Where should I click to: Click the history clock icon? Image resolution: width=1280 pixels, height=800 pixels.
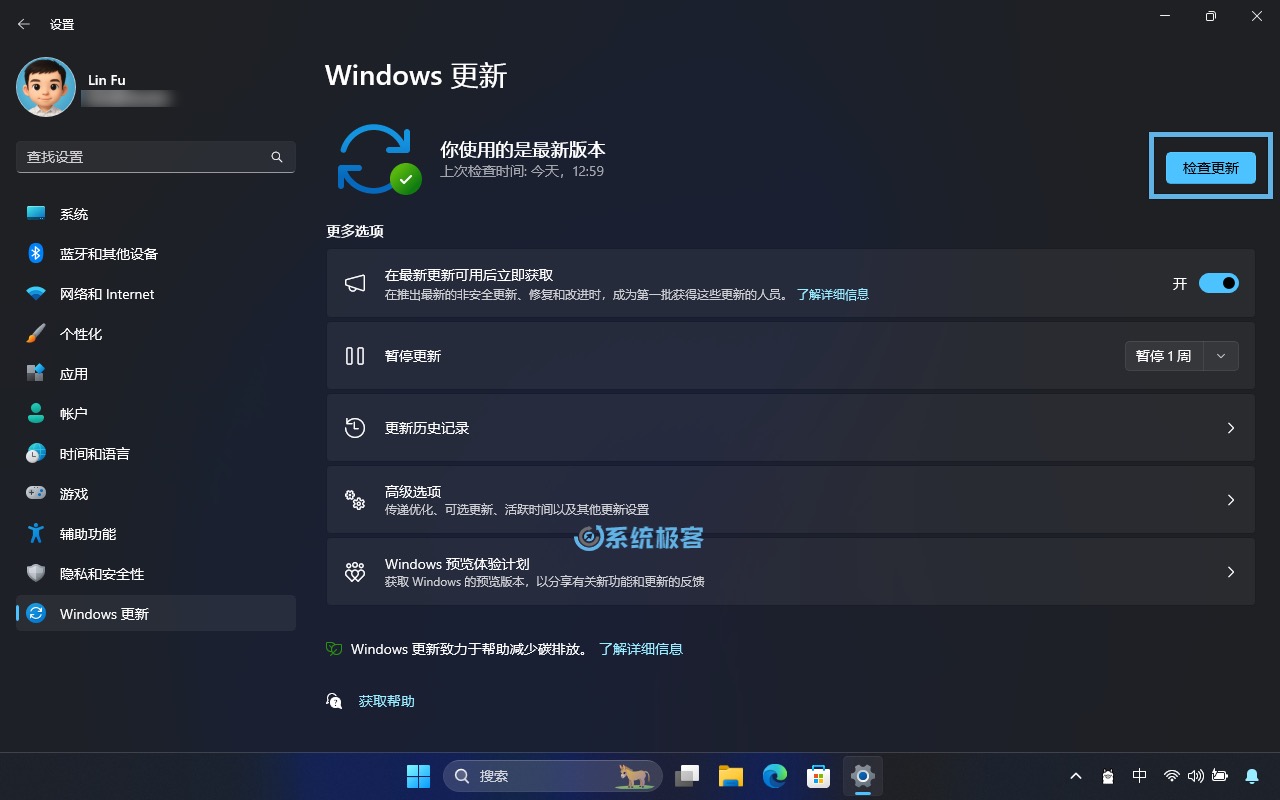355,428
